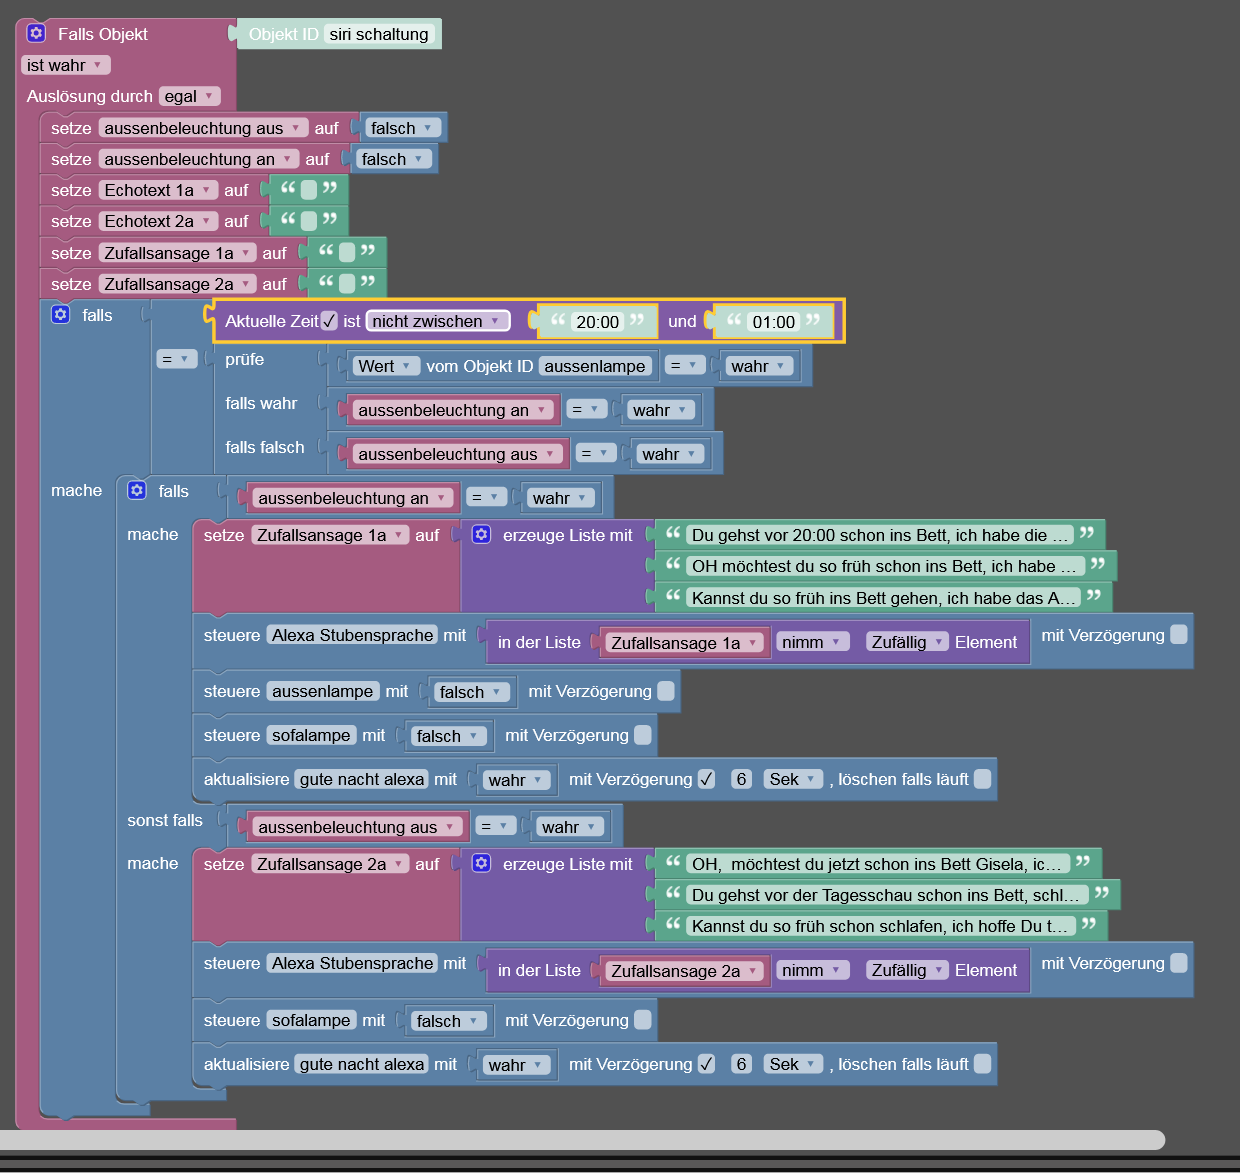Open wahr dropdown in second gute nacht alexa
Viewport: 1240px width, 1173px height.
click(516, 1065)
